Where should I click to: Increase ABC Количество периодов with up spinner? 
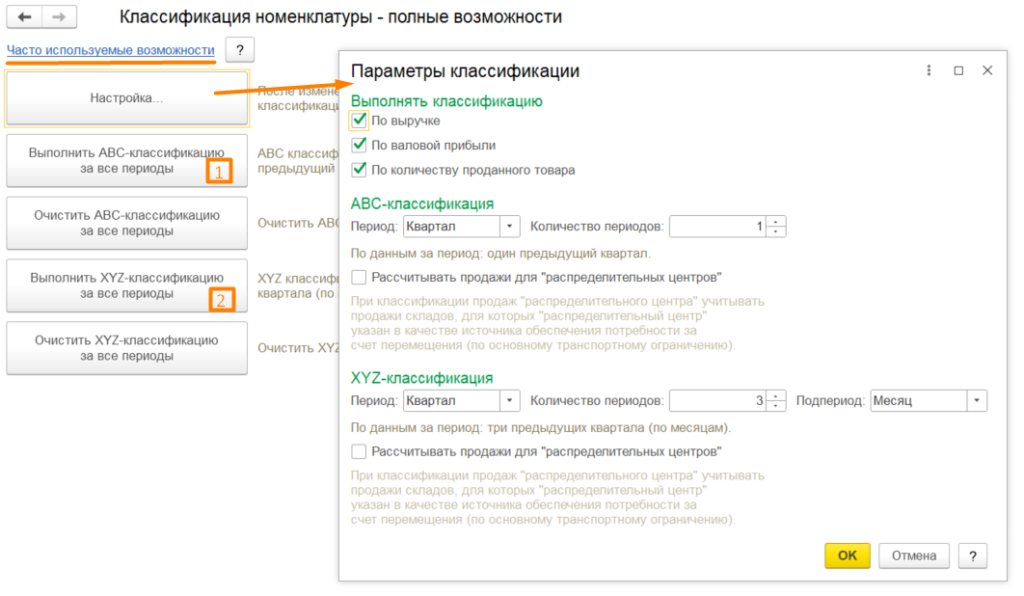tap(776, 221)
